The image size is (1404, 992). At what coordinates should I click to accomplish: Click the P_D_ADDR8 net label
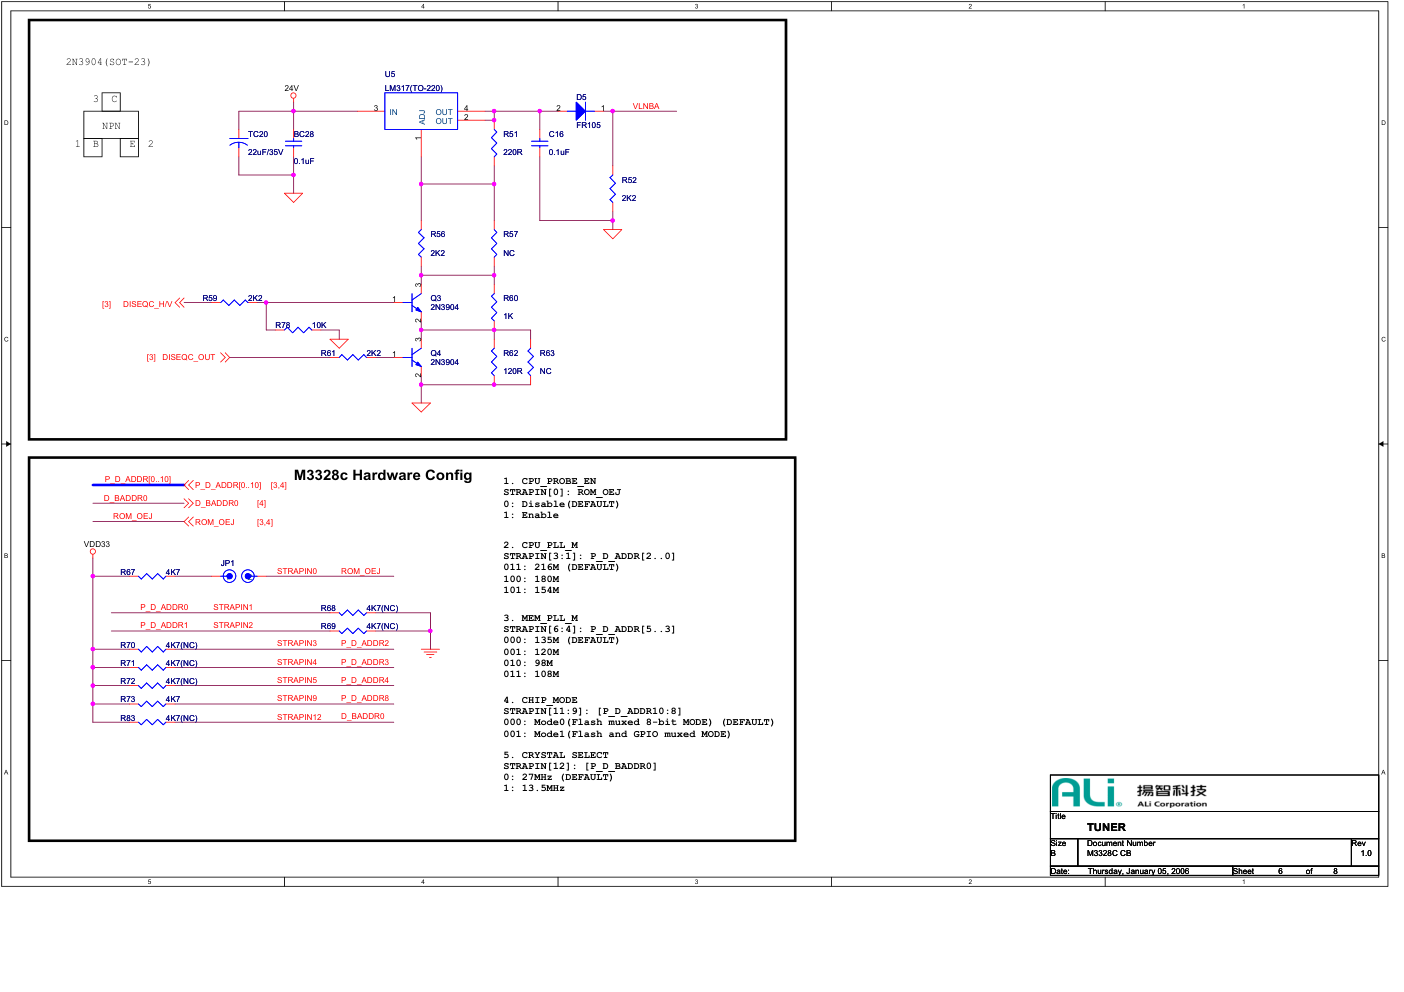pyautogui.click(x=365, y=698)
